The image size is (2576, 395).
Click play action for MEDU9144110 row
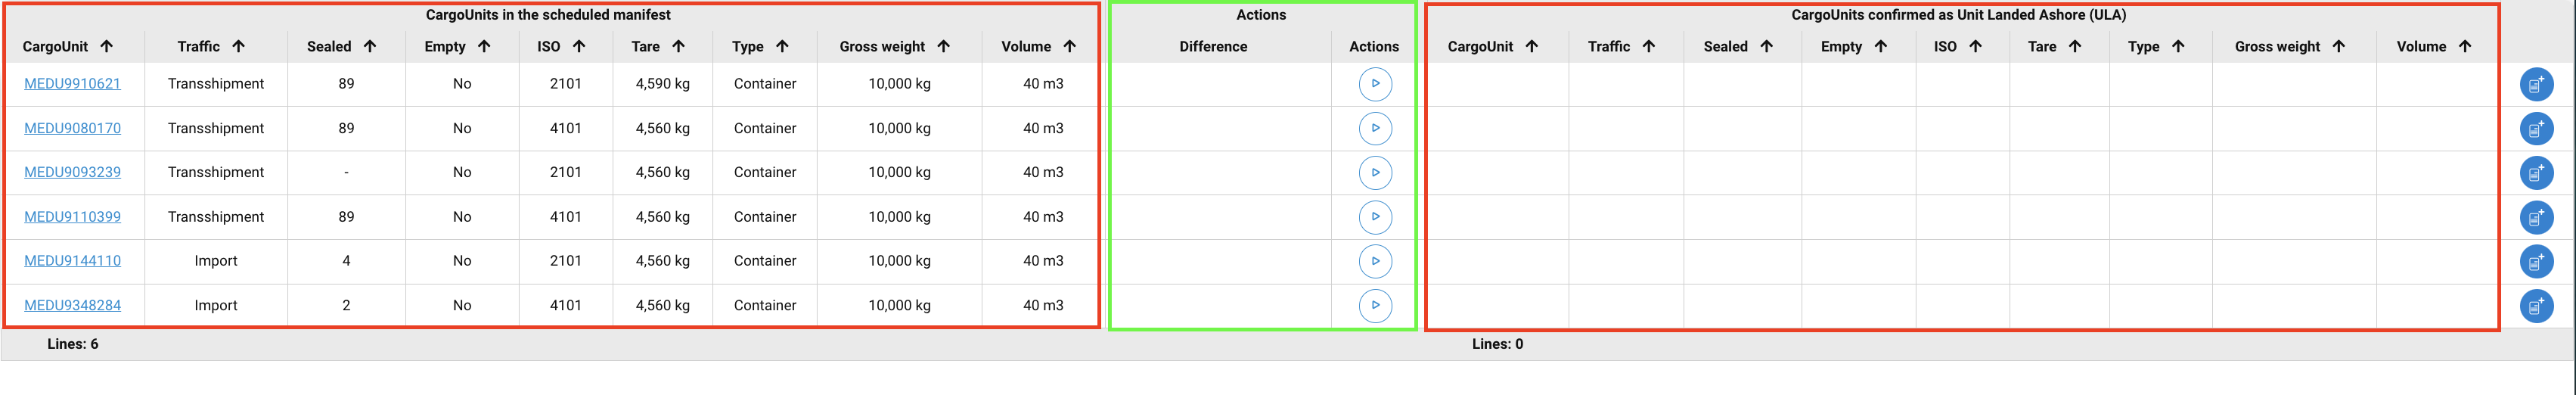pos(1375,261)
